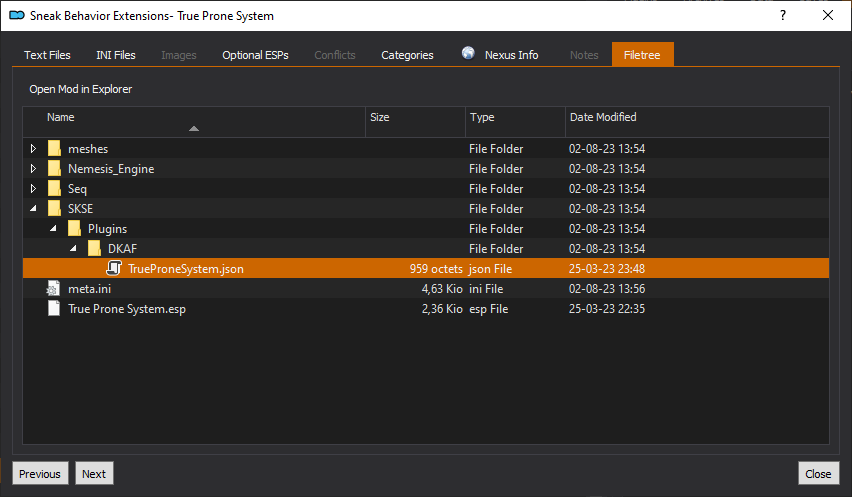The height and width of the screenshot is (497, 852).
Task: Click the Plugins folder icon
Action: (74, 229)
